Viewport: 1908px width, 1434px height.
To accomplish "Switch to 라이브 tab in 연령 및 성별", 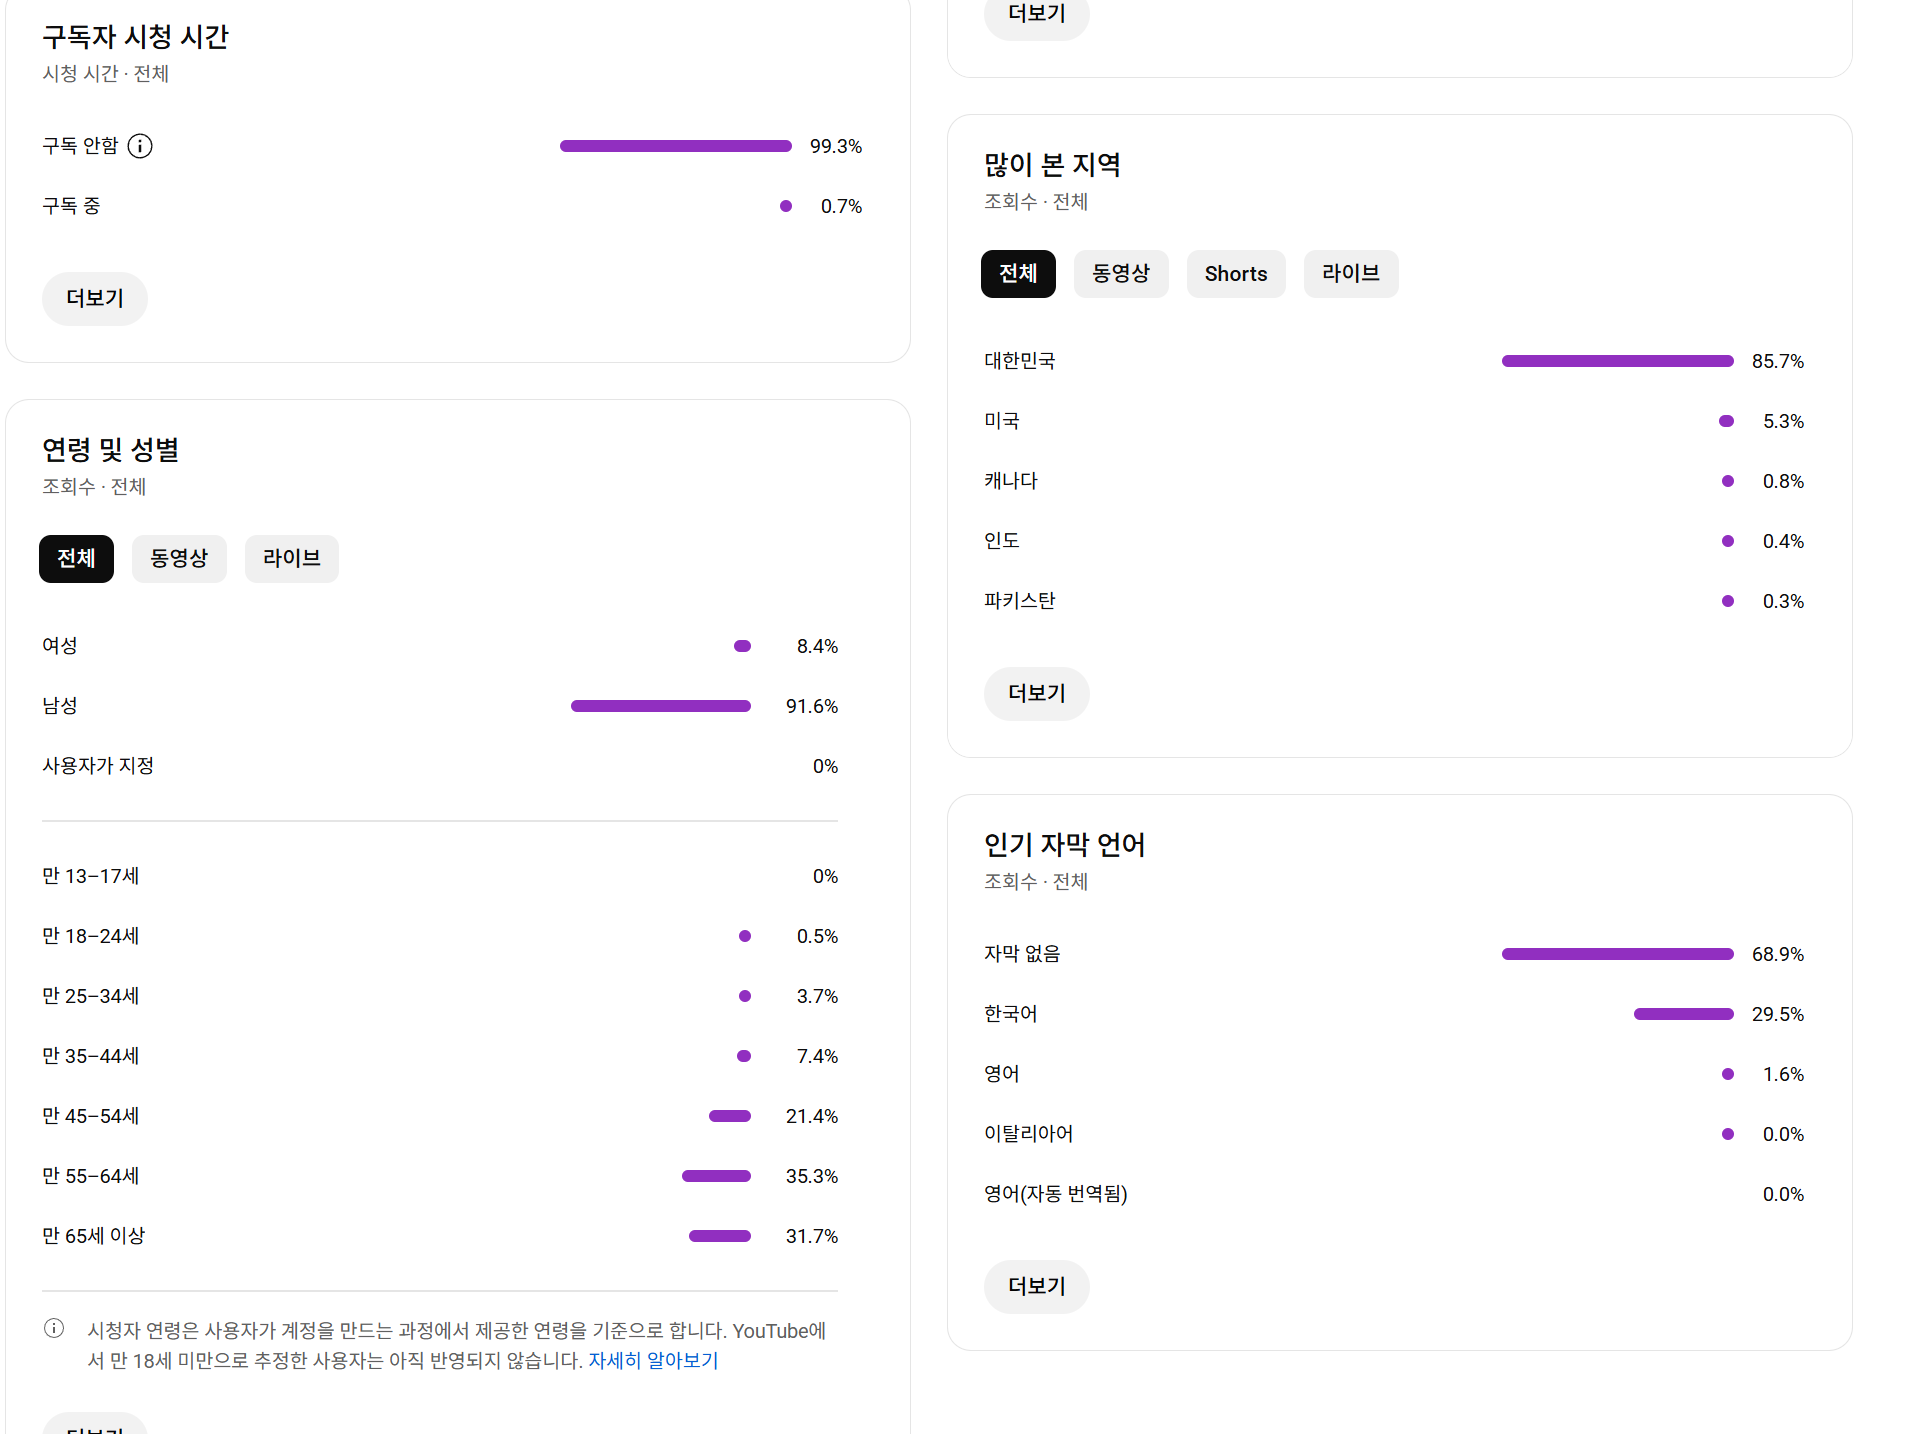I will [x=291, y=558].
